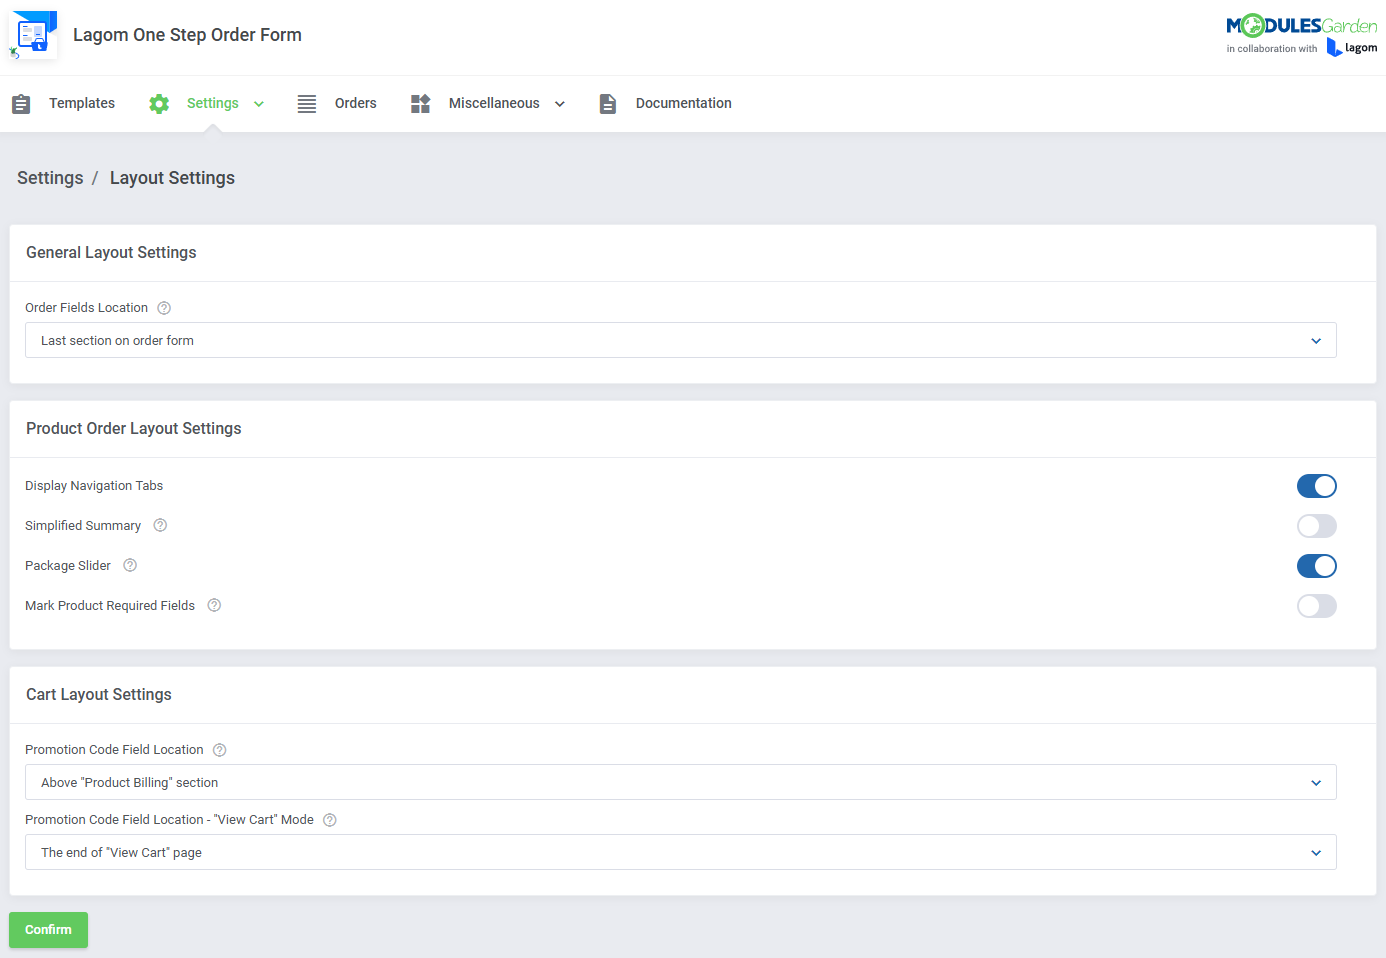
Task: Turn on Mark Product Required Fields
Action: tap(1317, 605)
